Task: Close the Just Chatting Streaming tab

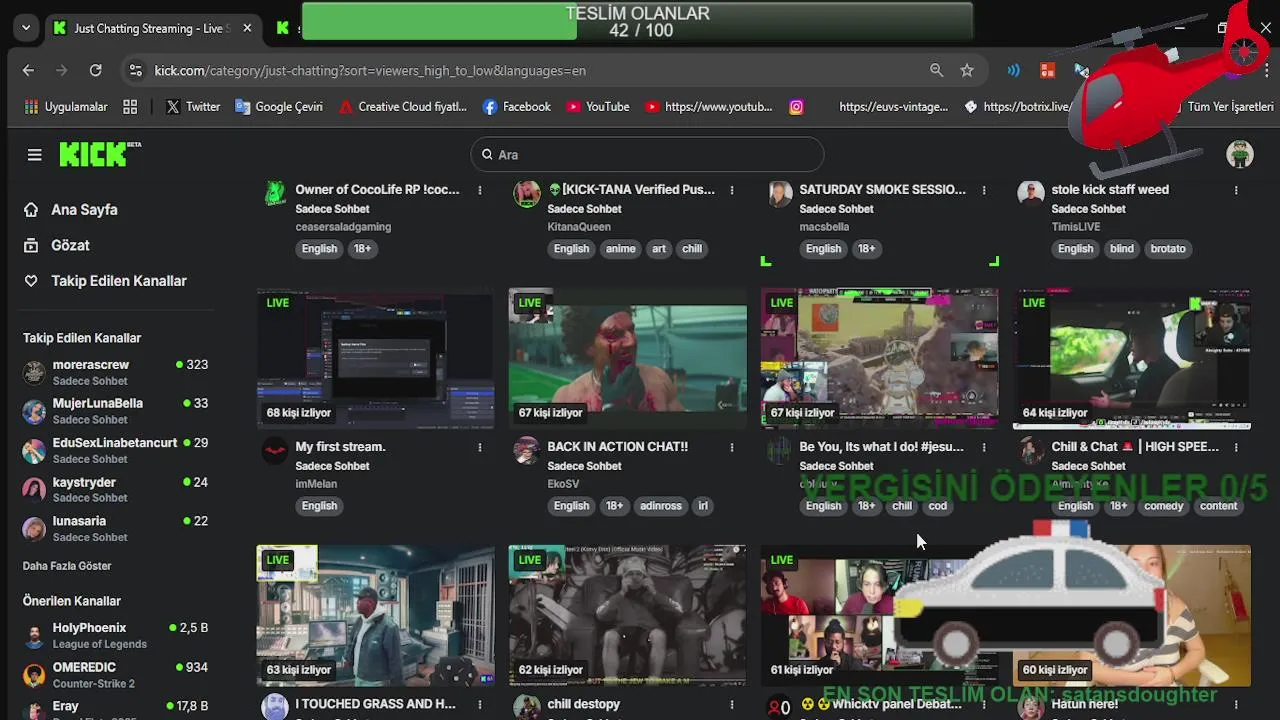Action: pyautogui.click(x=247, y=28)
